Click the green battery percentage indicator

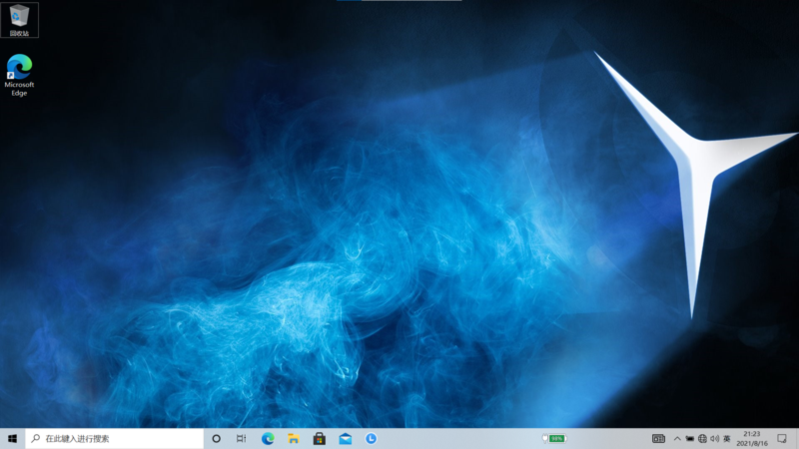[x=554, y=439]
